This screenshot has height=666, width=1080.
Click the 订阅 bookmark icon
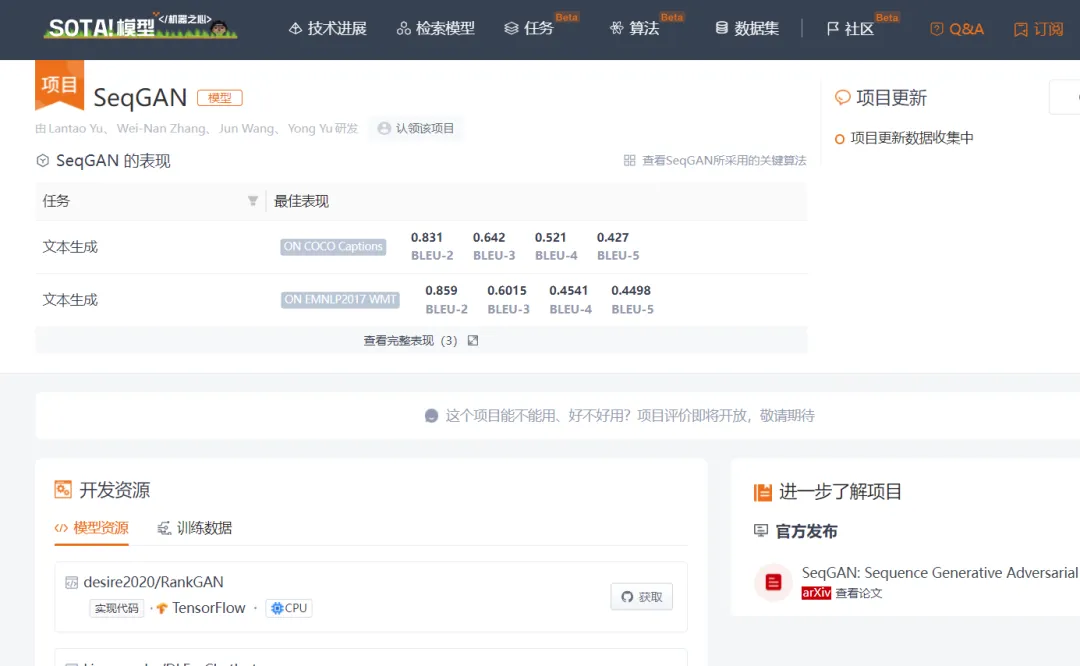[x=1021, y=29]
